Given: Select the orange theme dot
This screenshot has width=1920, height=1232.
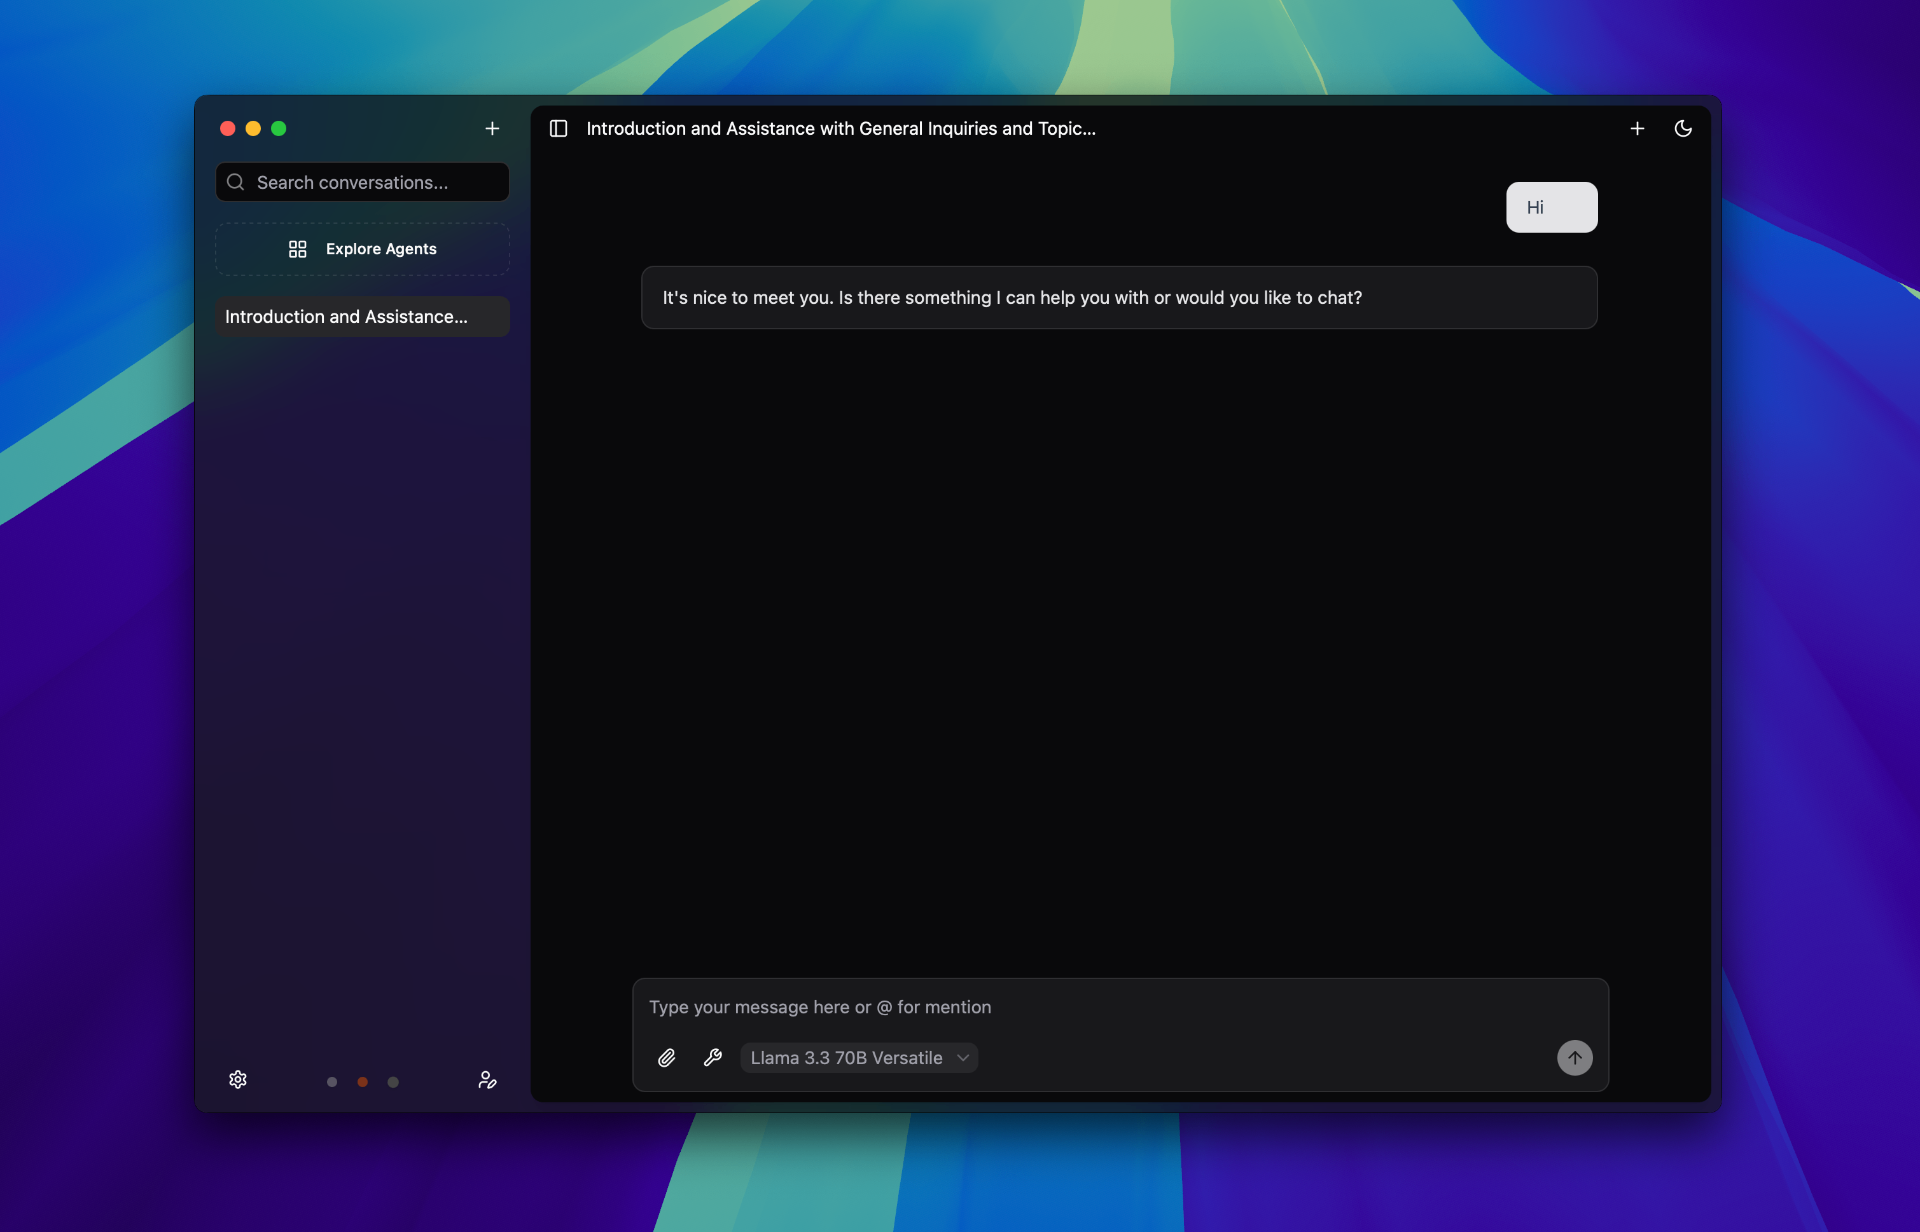Looking at the screenshot, I should (x=362, y=1081).
